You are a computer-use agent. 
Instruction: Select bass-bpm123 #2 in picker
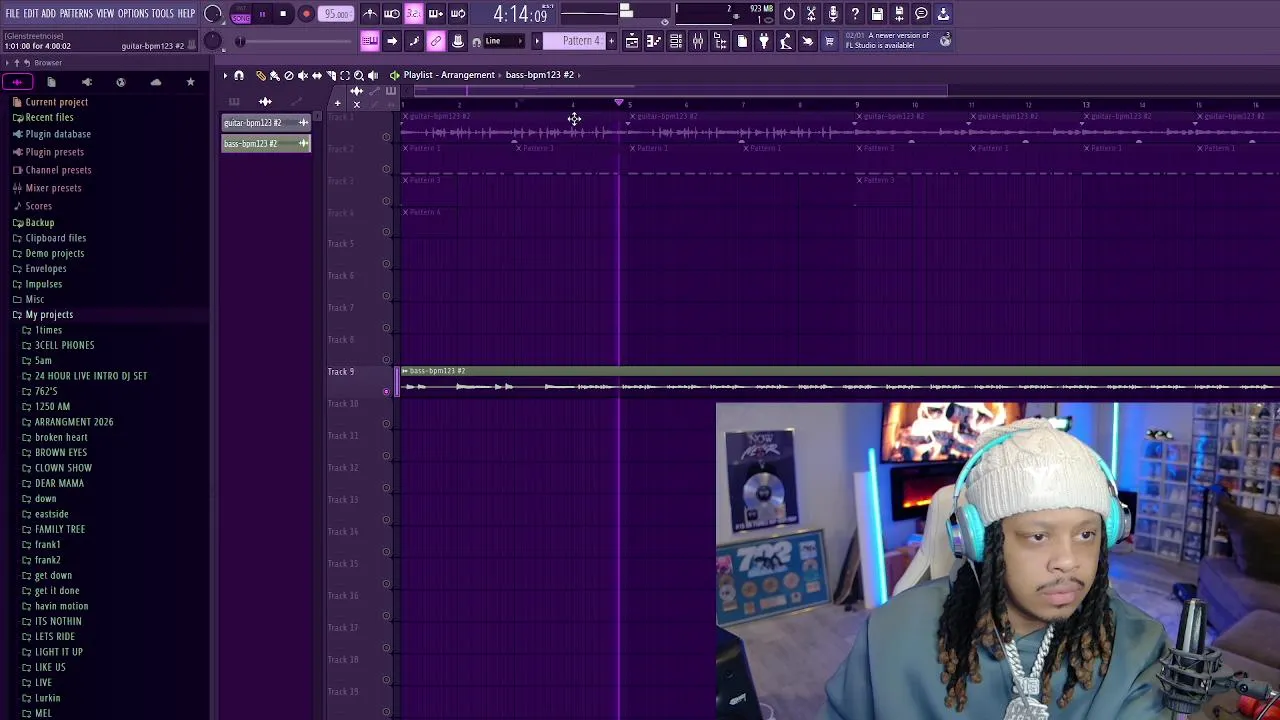click(266, 144)
